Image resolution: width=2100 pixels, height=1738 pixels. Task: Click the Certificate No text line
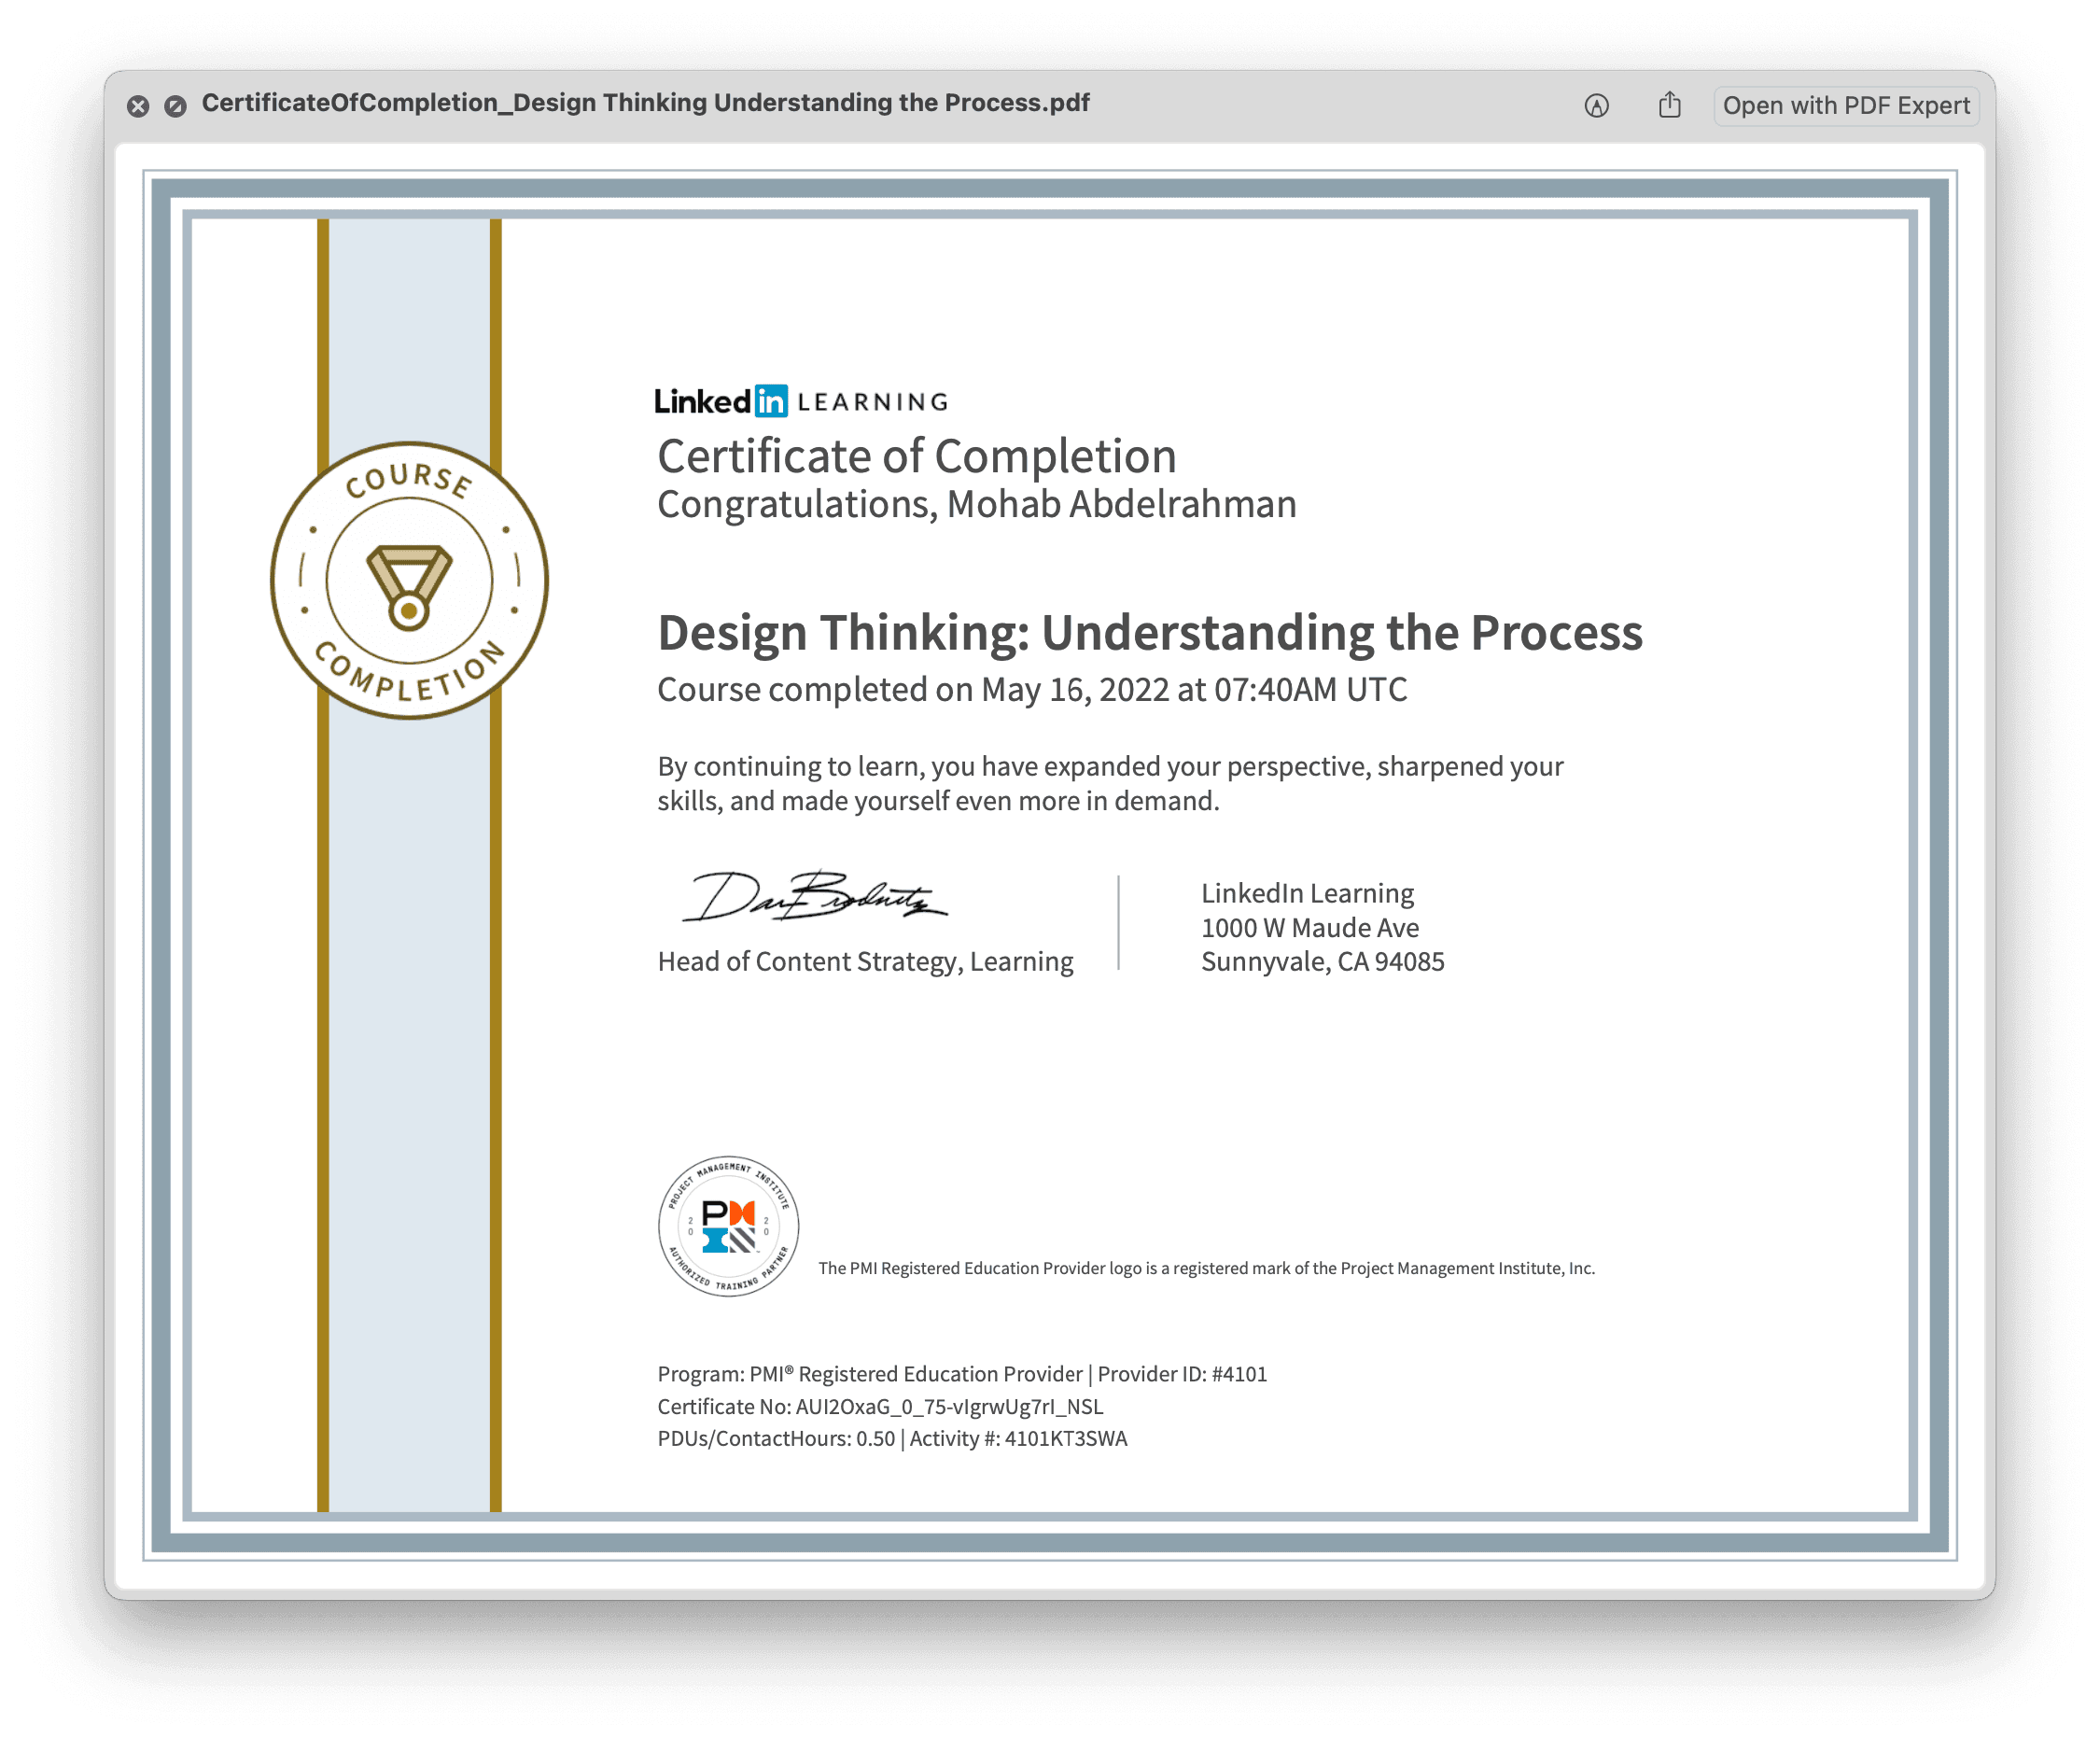pyautogui.click(x=880, y=1406)
